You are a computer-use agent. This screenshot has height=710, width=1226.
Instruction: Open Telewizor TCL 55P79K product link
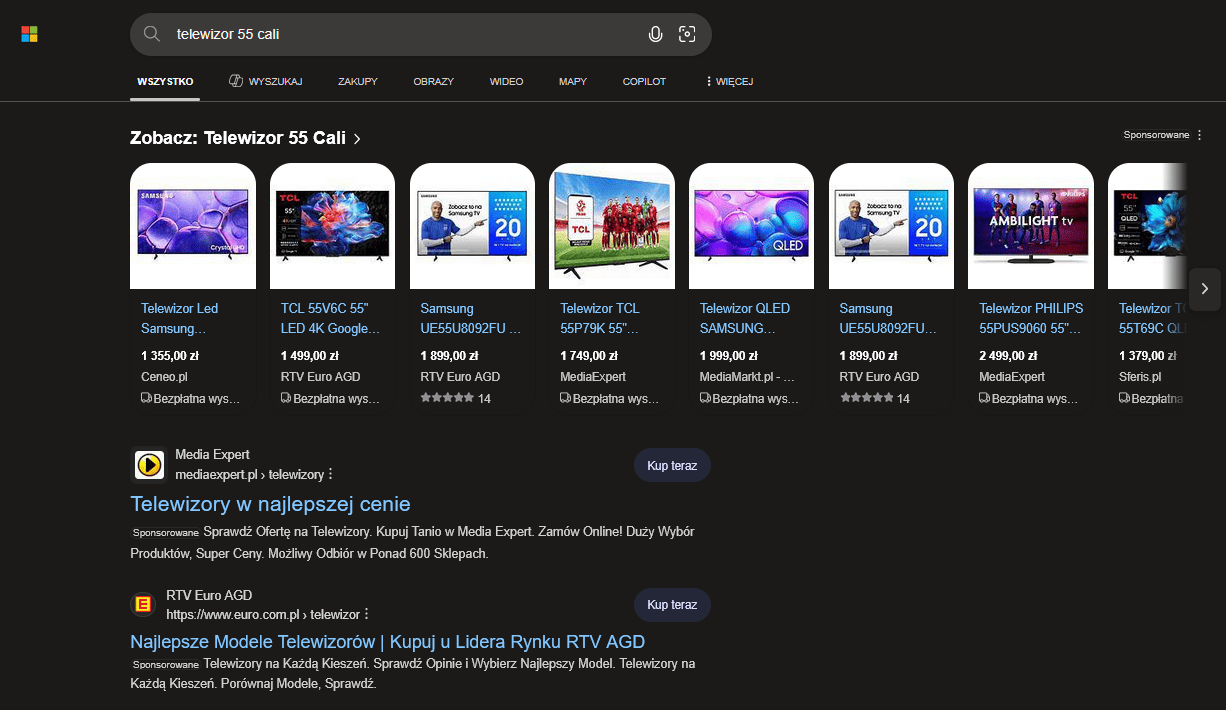pyautogui.click(x=601, y=318)
